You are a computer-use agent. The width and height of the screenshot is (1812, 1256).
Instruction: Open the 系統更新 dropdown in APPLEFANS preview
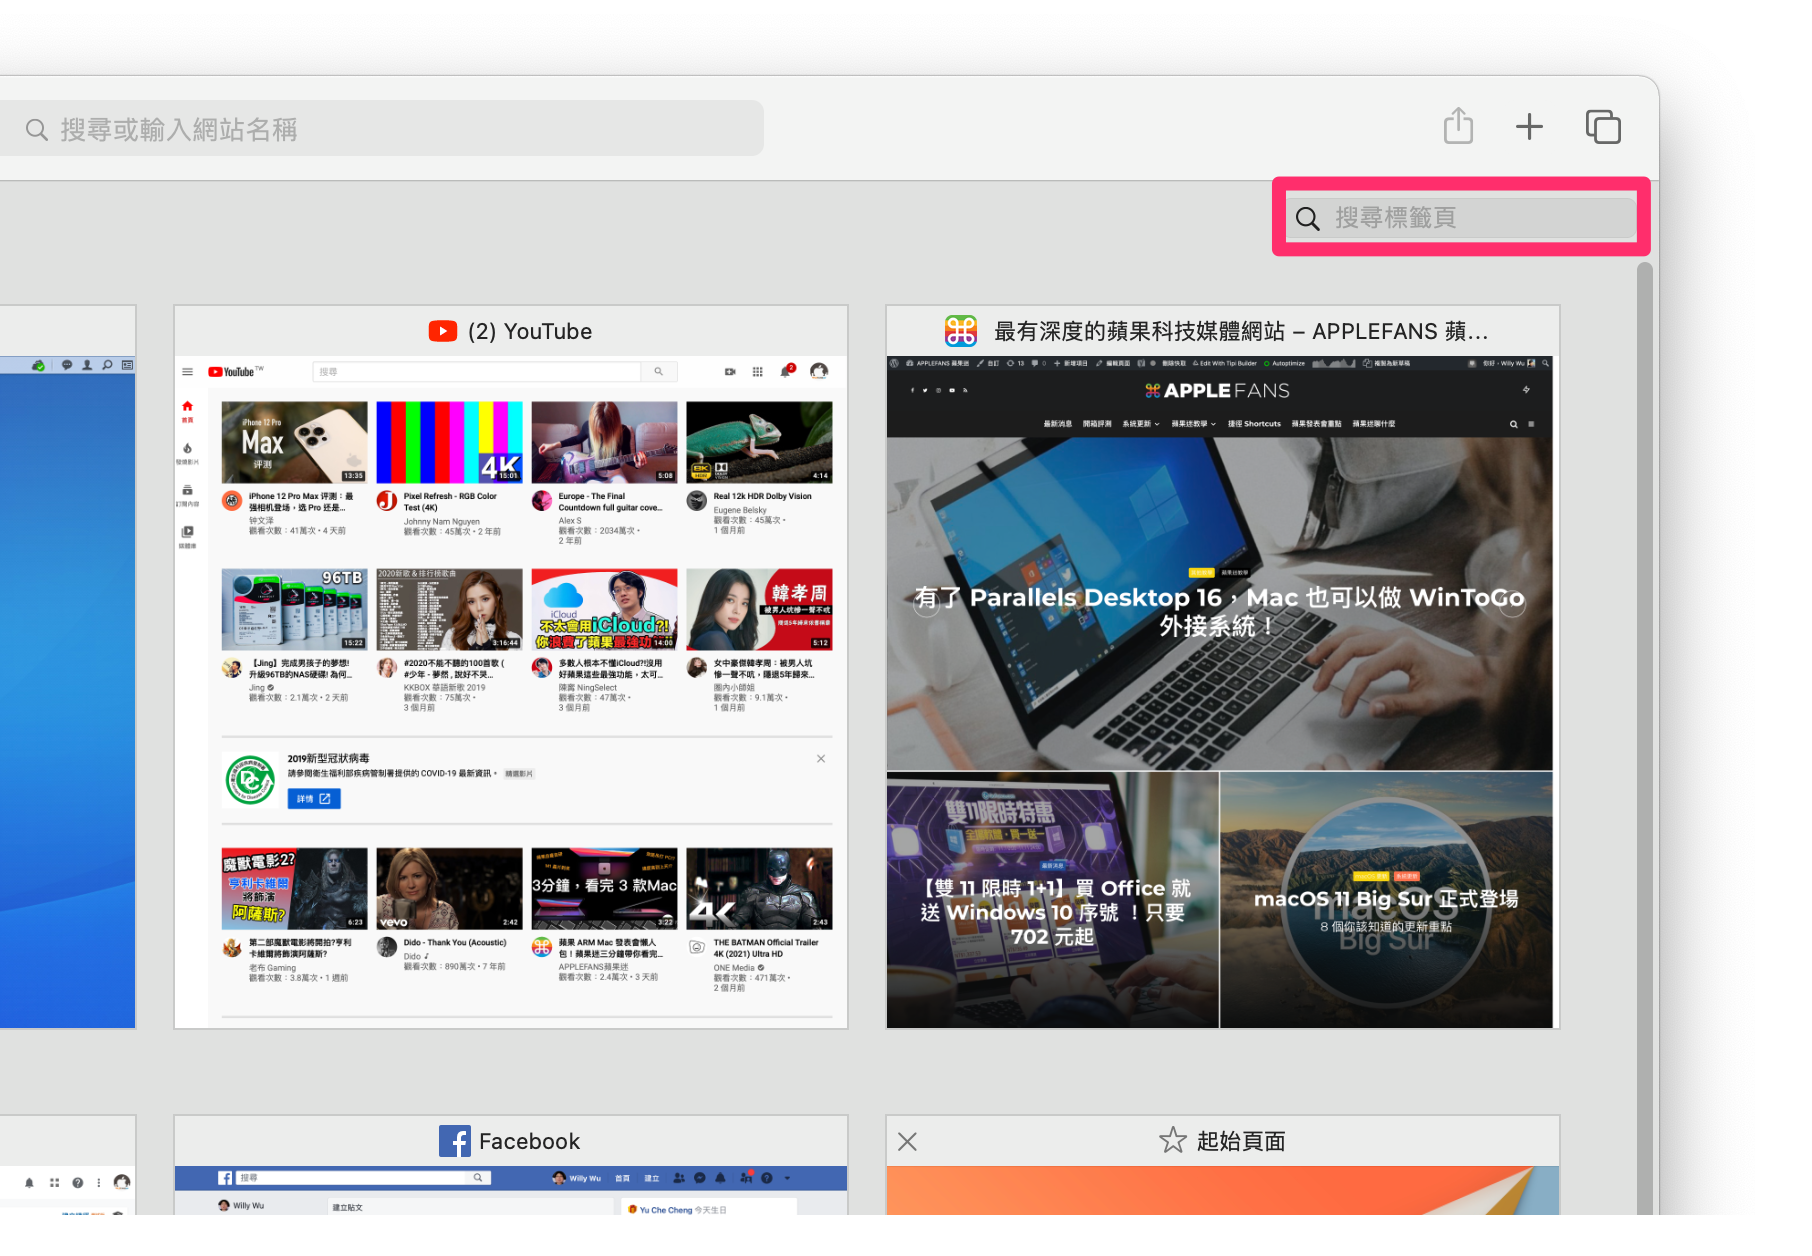1141,424
